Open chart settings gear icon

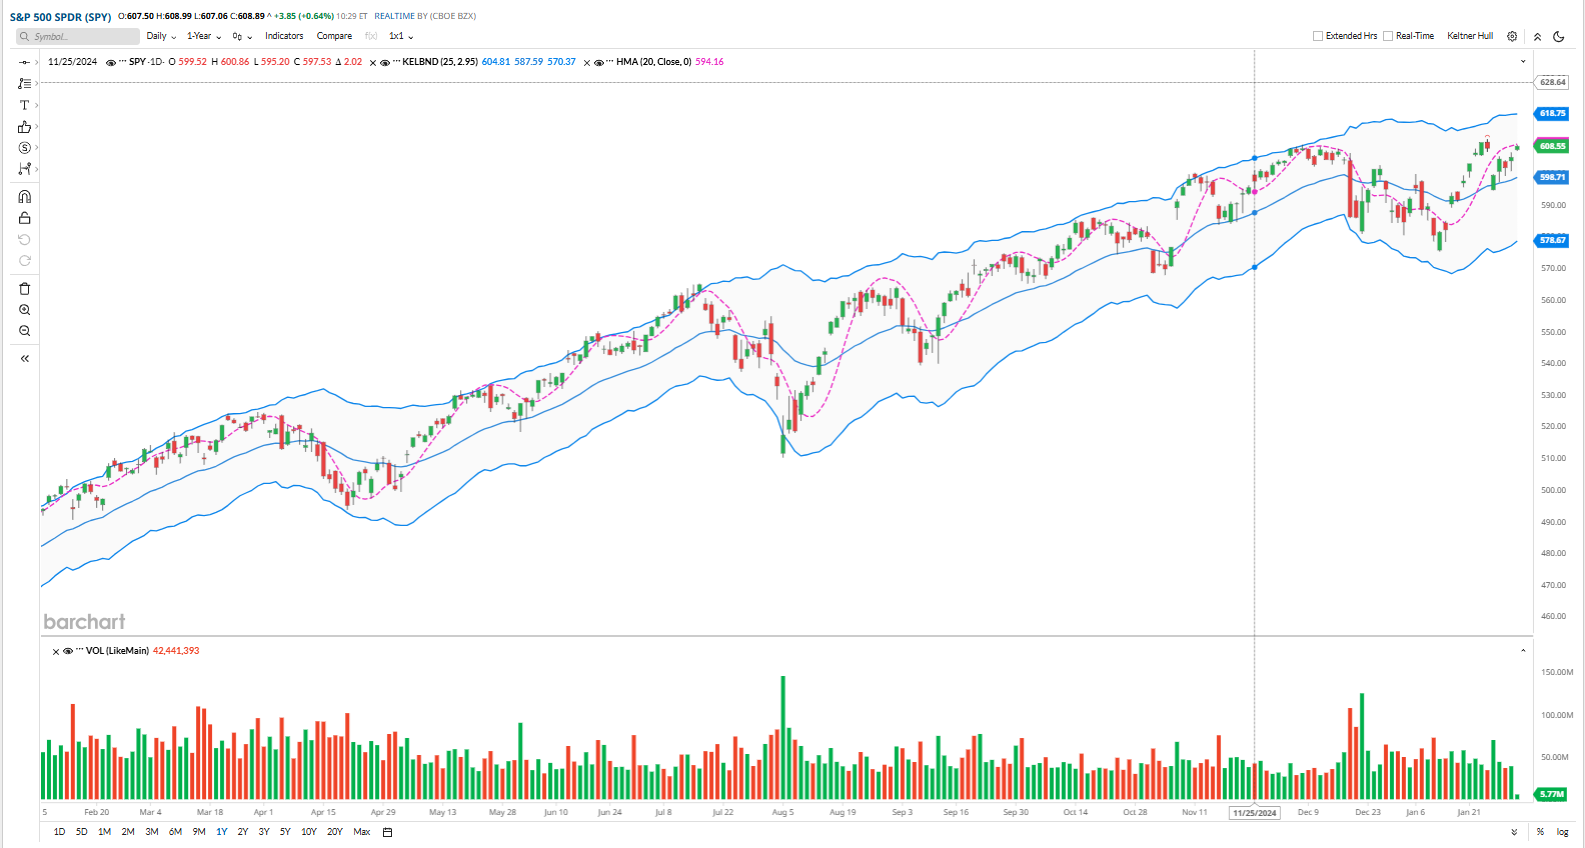tap(1512, 36)
